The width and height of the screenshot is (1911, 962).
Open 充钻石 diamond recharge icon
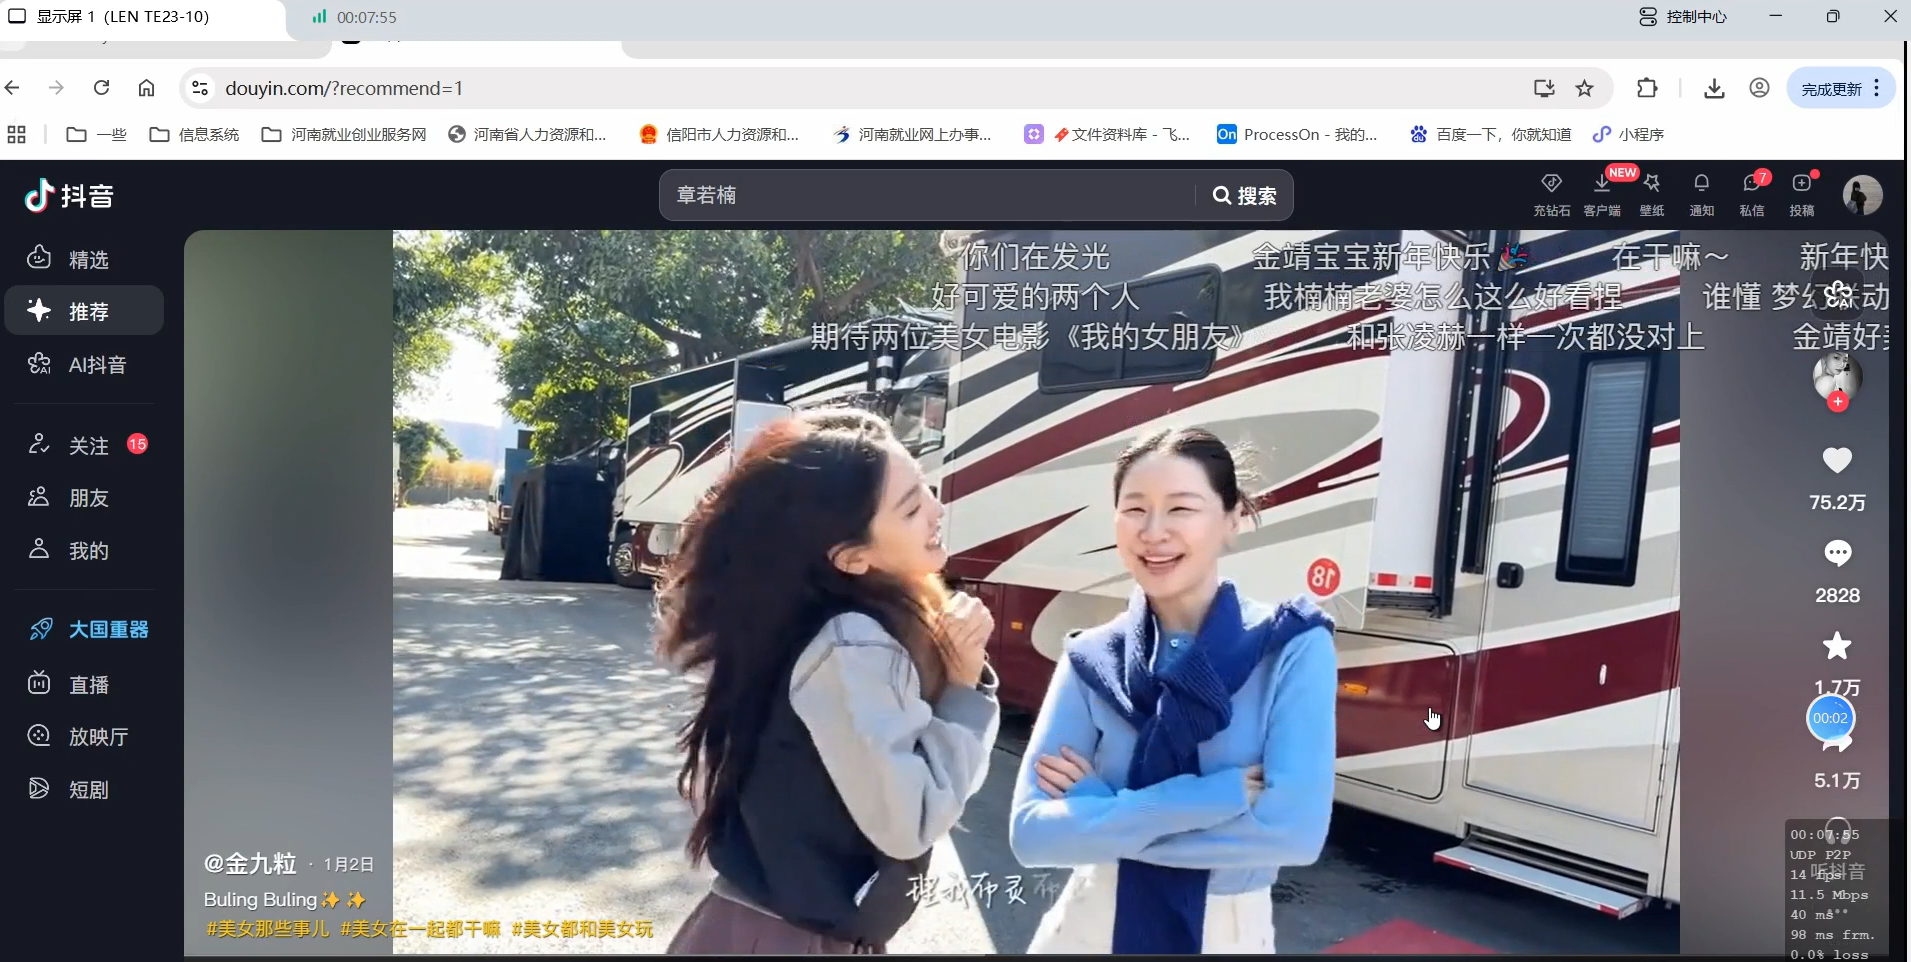[1551, 194]
